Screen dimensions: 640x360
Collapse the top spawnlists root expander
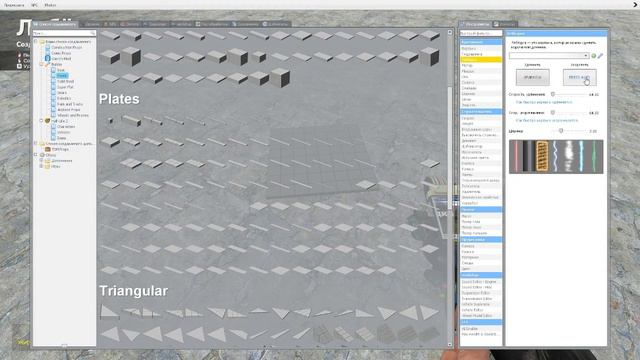pos(36,41)
